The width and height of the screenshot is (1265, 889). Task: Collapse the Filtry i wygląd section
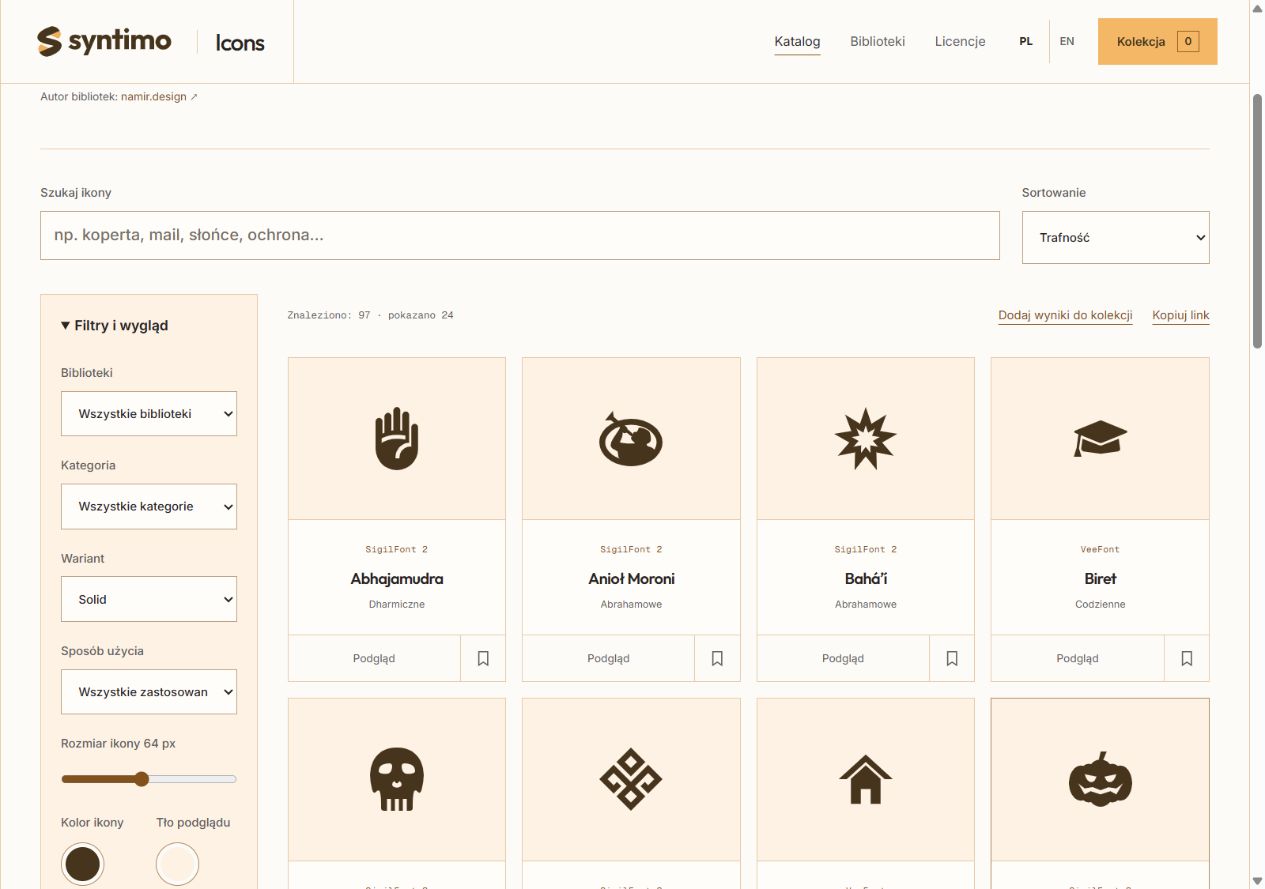pos(114,325)
